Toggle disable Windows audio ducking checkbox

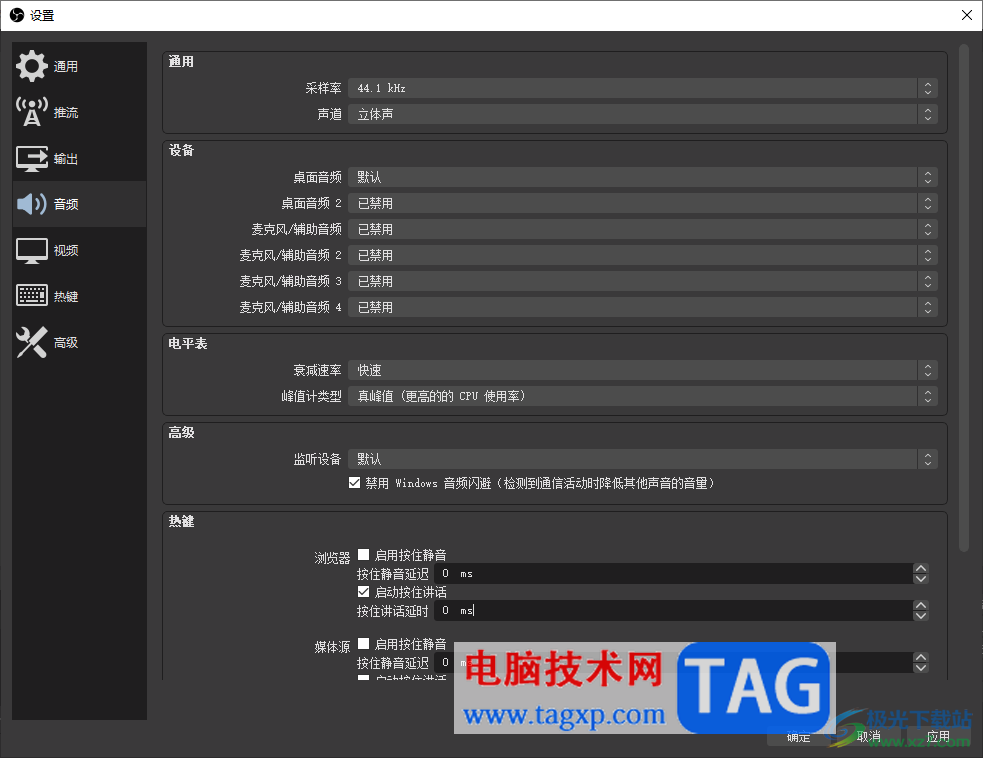pos(354,483)
